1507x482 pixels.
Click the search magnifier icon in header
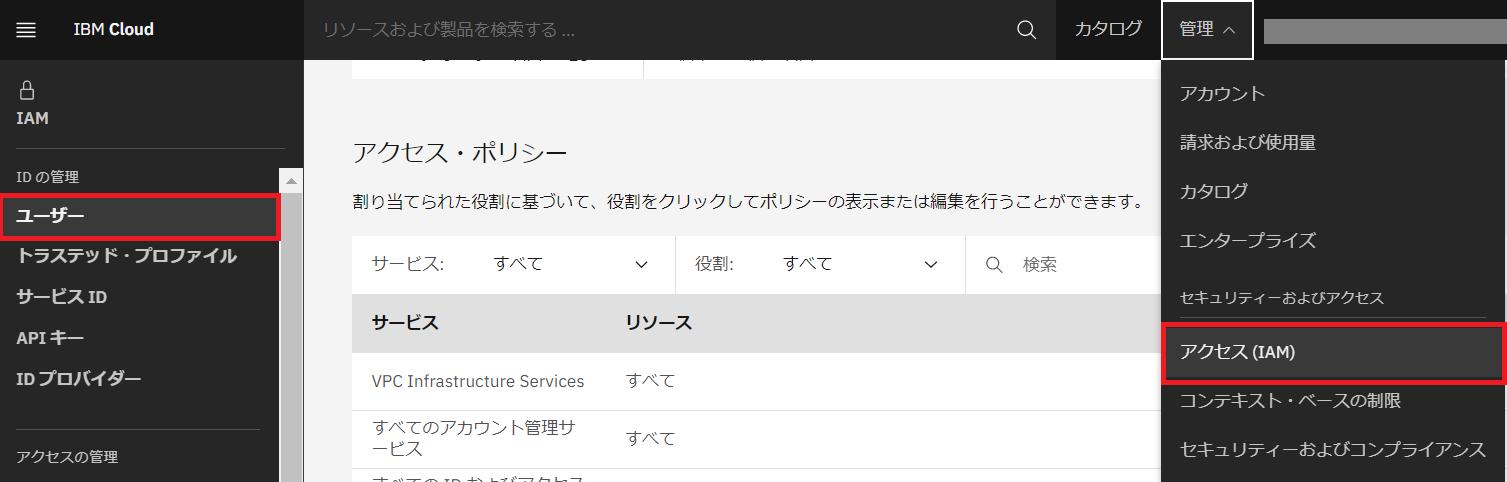point(1026,30)
